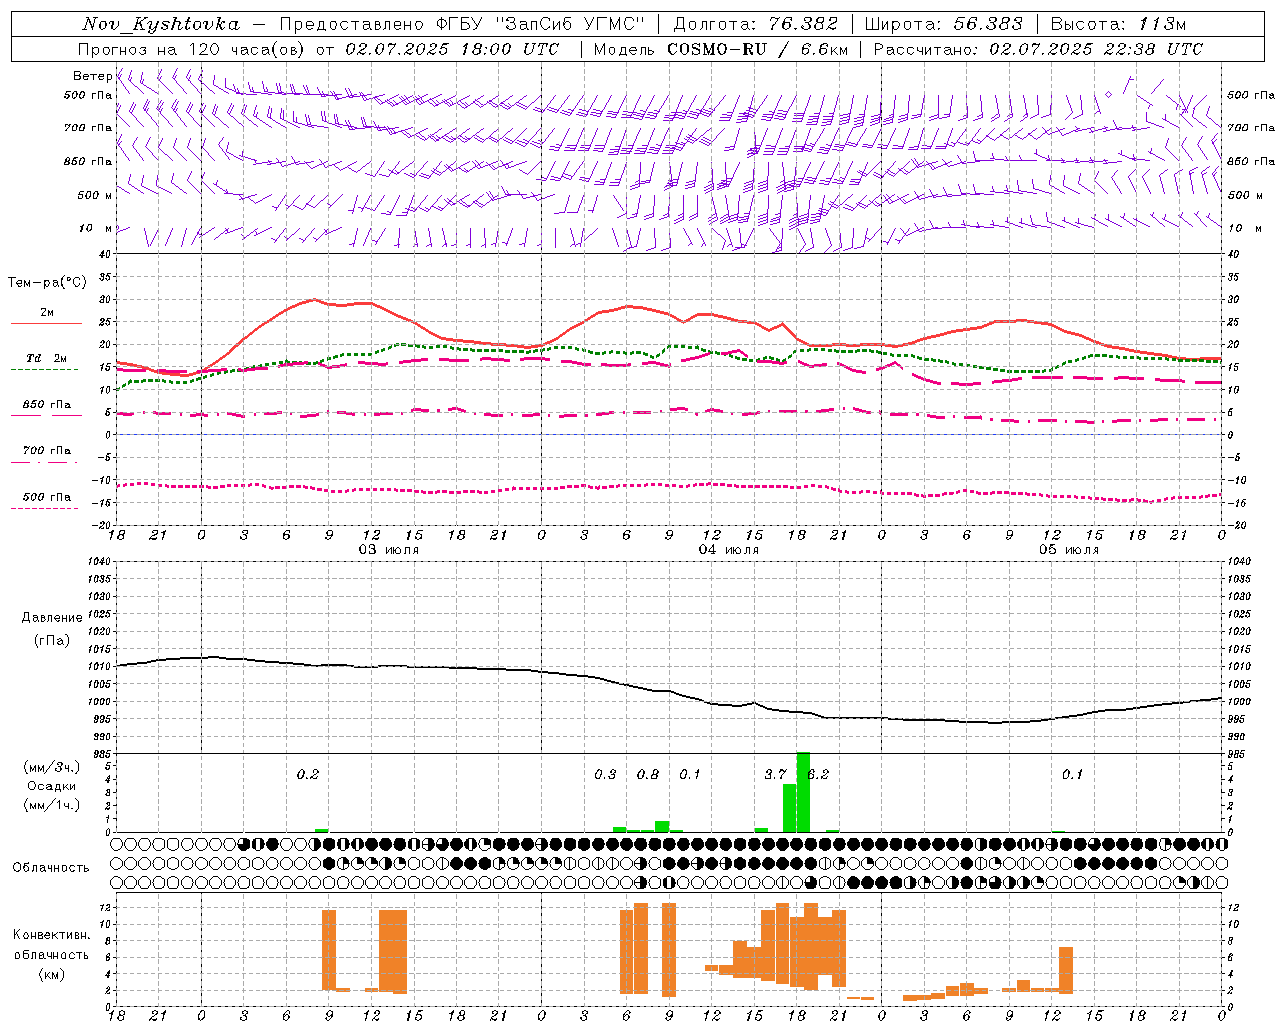This screenshot has width=1280, height=1024.
Task: Select the 'Модель COSMO-RU / 6.6км' text
Action: click(x=721, y=49)
